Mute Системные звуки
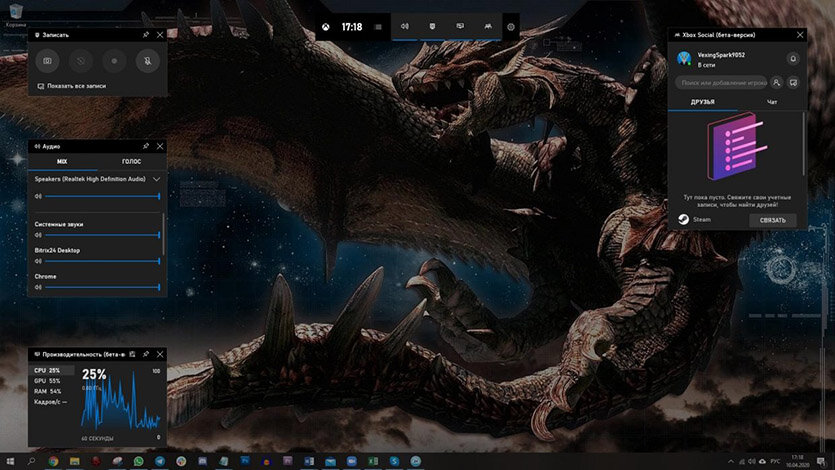 point(38,235)
